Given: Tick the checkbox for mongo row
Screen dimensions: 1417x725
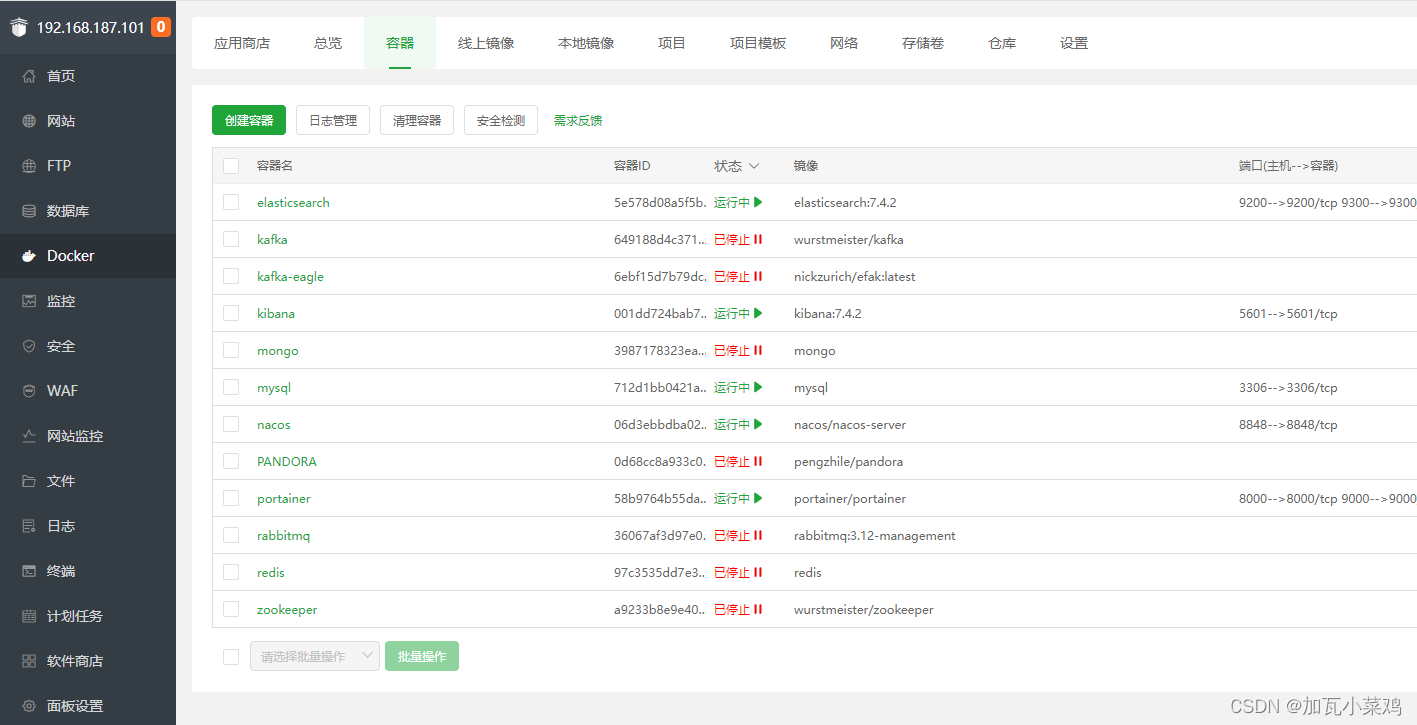Looking at the screenshot, I should coord(231,350).
